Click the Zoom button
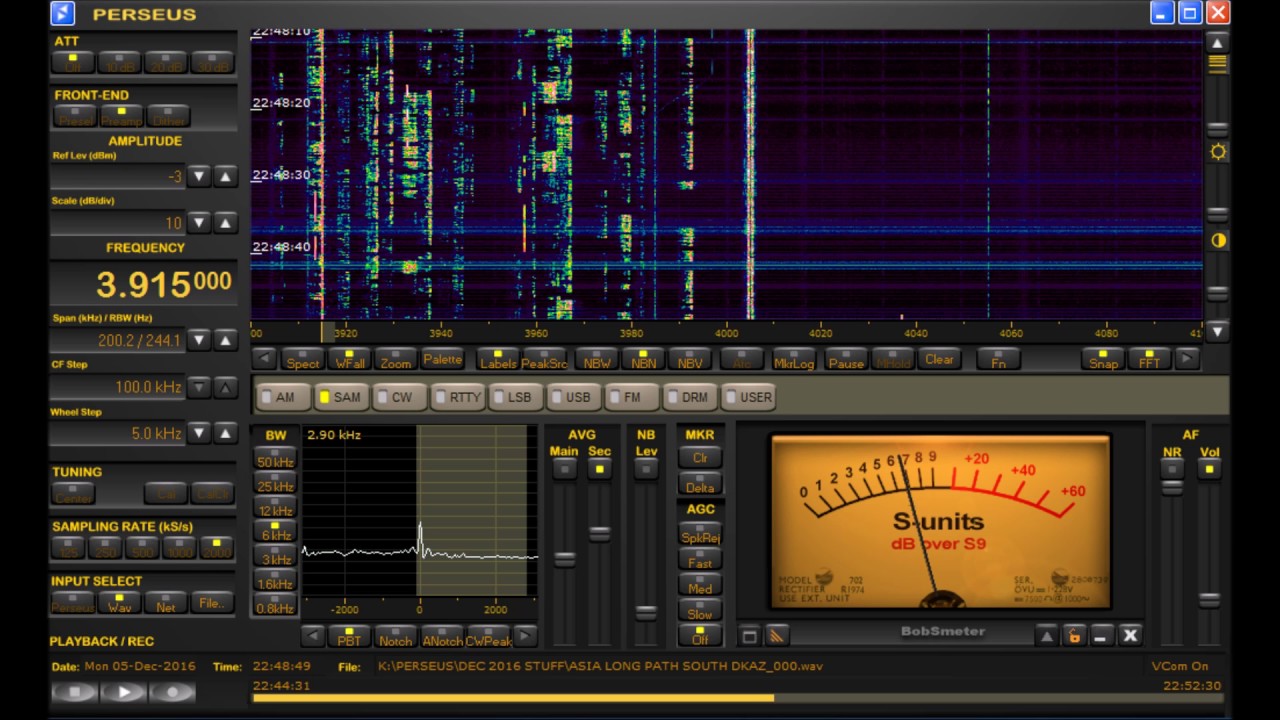This screenshot has height=720, width=1280. click(x=395, y=359)
